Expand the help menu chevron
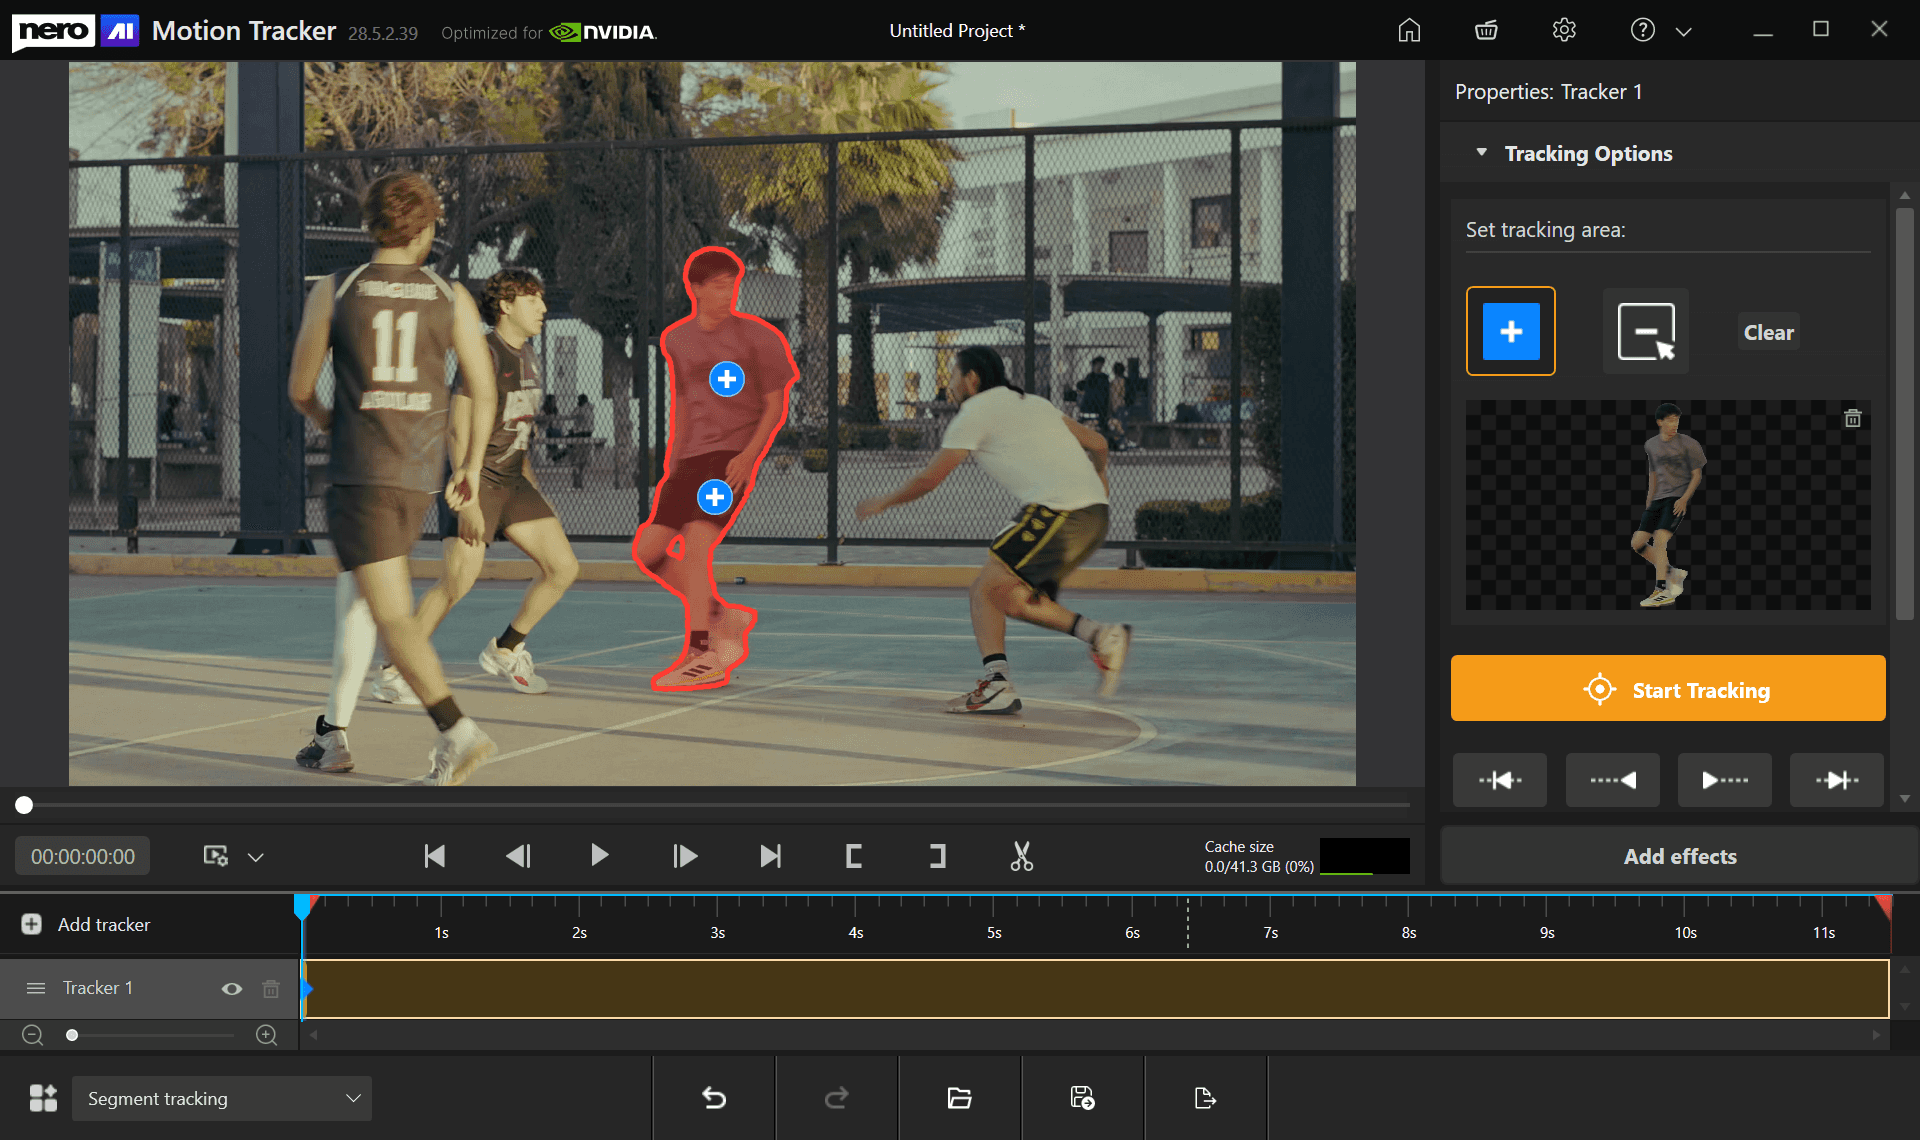The width and height of the screenshot is (1920, 1140). [1683, 31]
